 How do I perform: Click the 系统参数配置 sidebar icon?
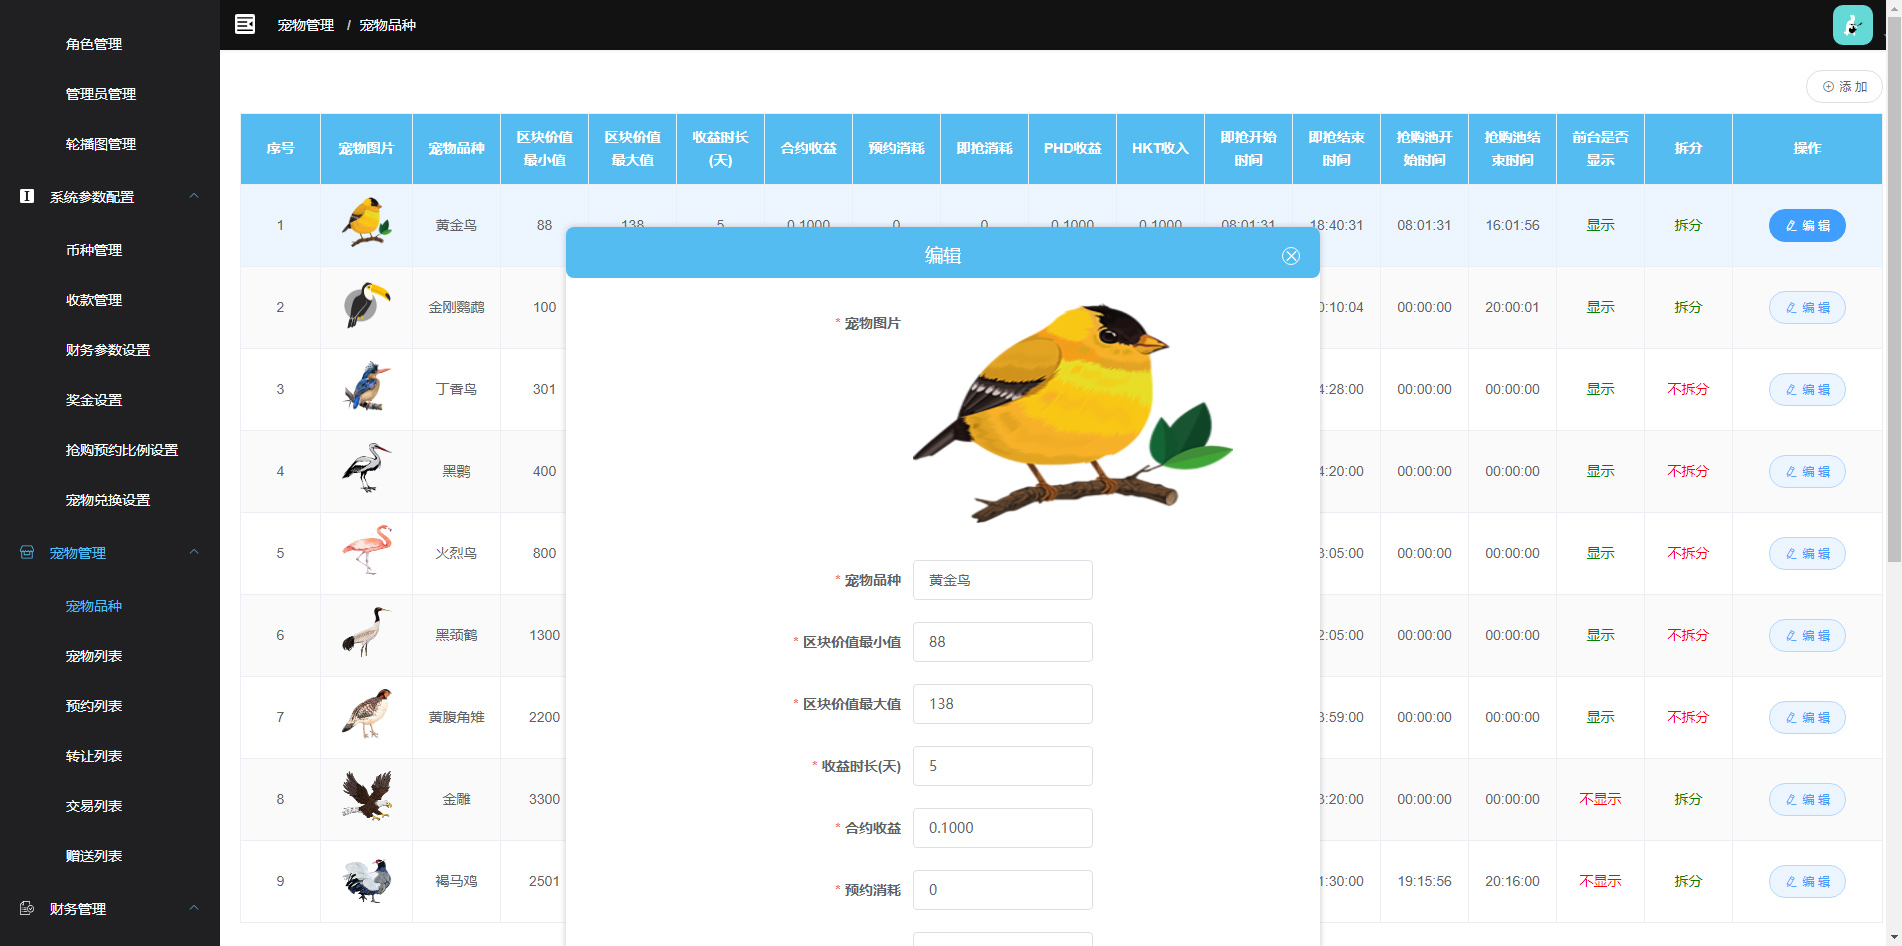point(27,196)
